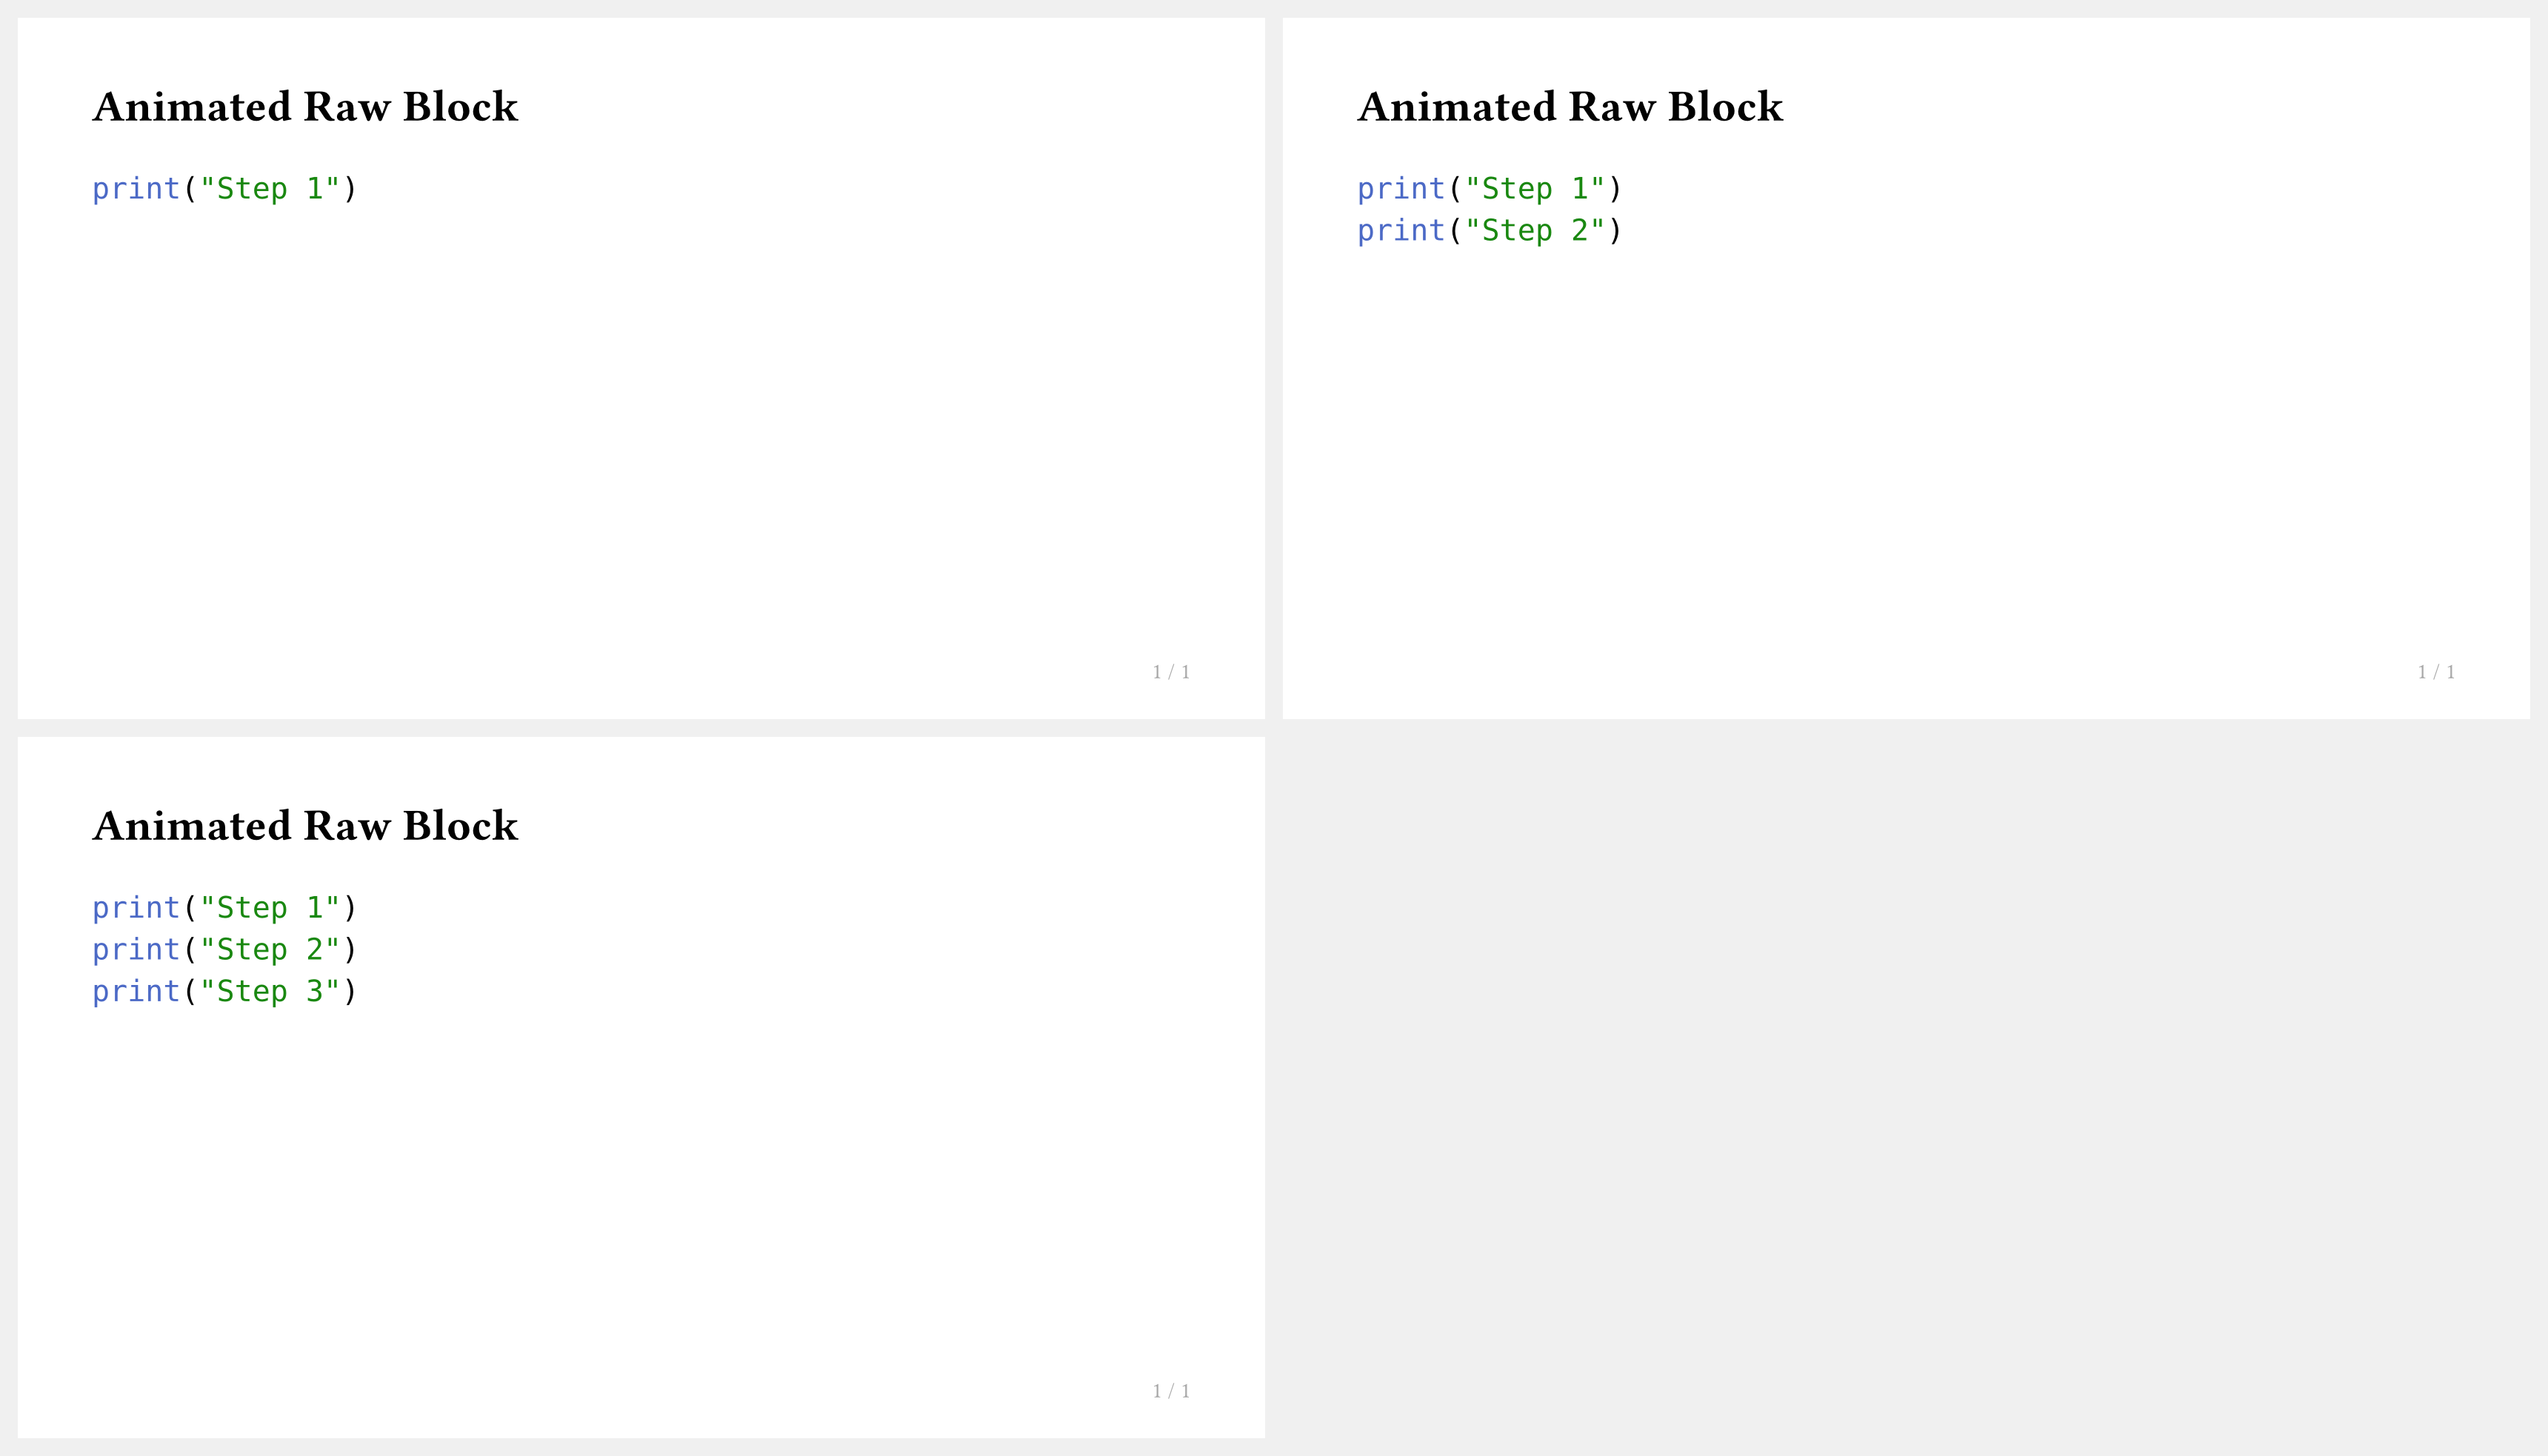Click the print keyword on the Step 3 line
2548x1456 pixels.
tap(135, 992)
